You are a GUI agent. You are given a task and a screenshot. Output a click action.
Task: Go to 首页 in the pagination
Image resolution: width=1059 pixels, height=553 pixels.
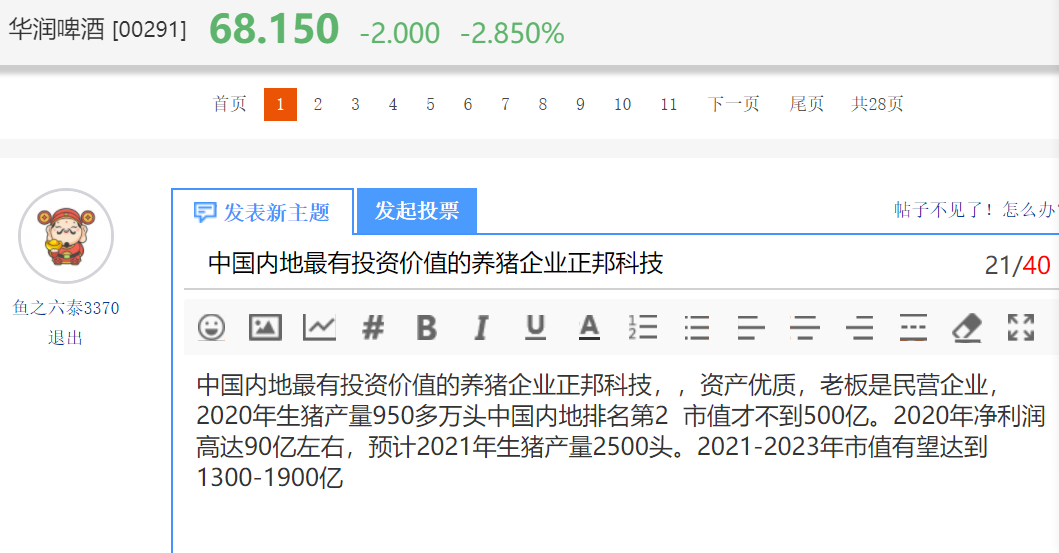pos(230,104)
